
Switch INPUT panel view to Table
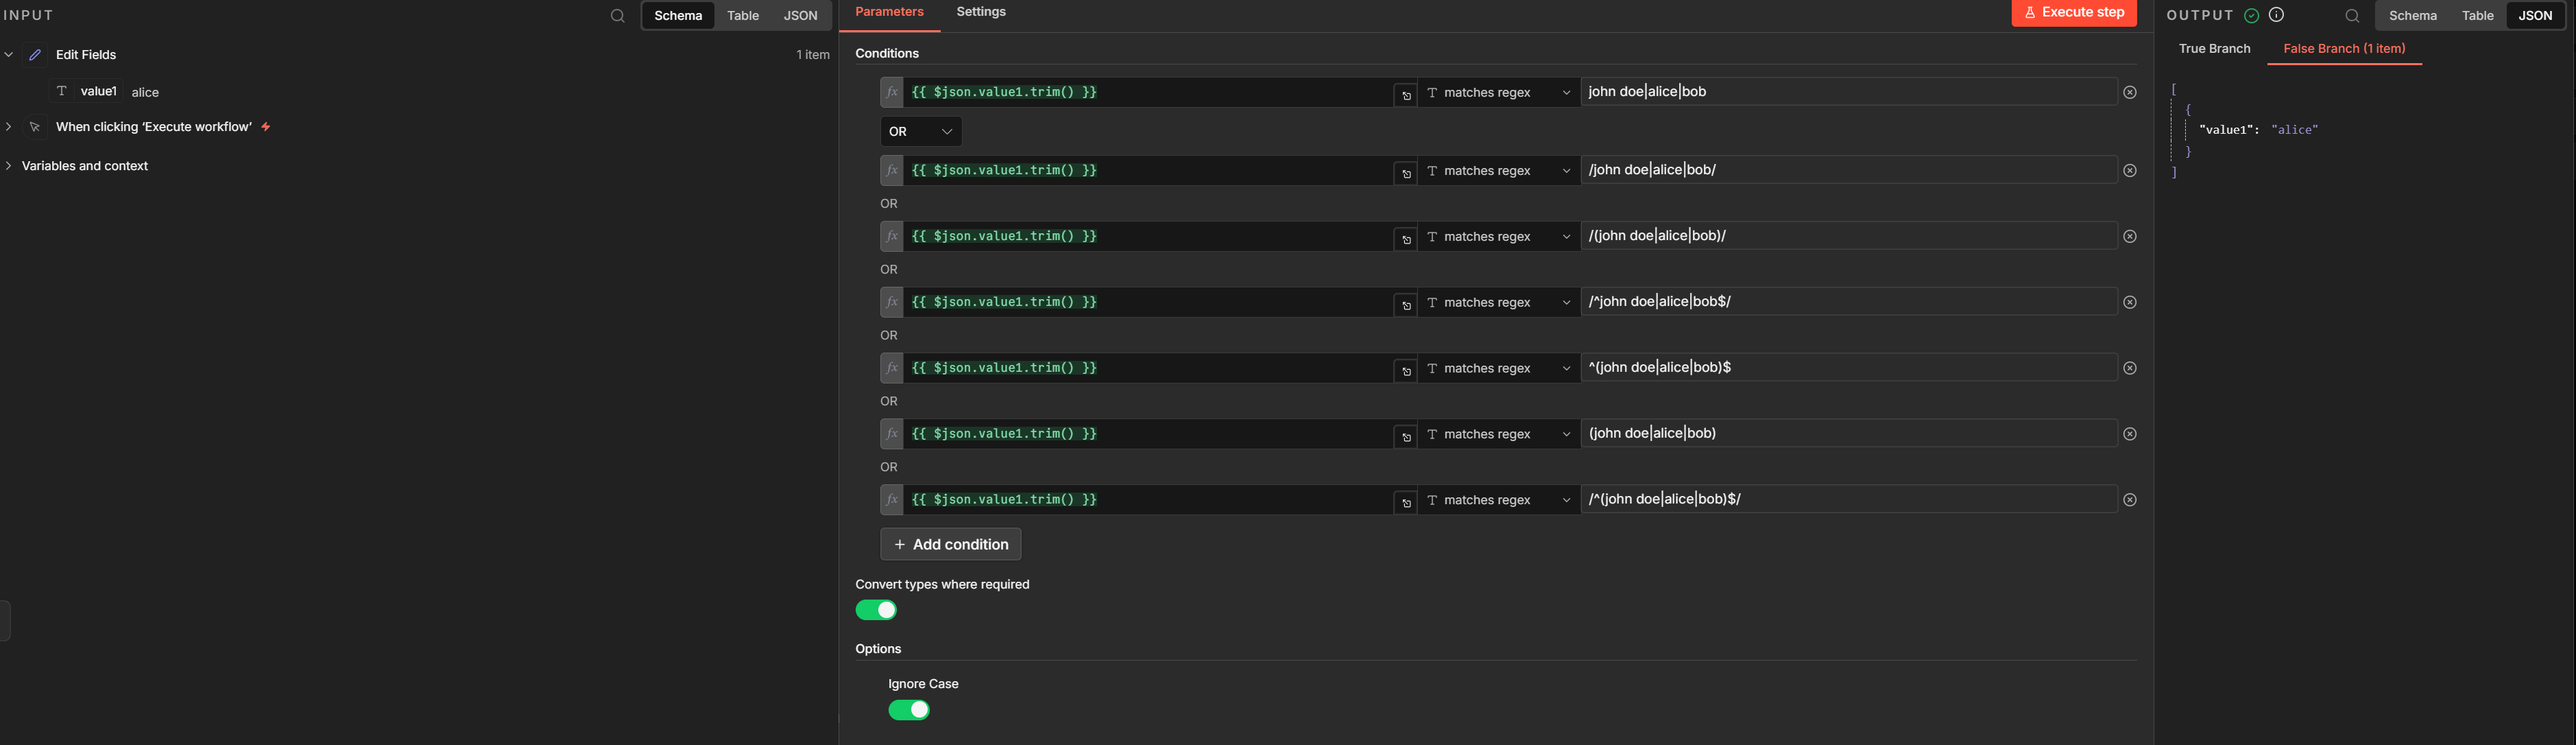tap(742, 16)
